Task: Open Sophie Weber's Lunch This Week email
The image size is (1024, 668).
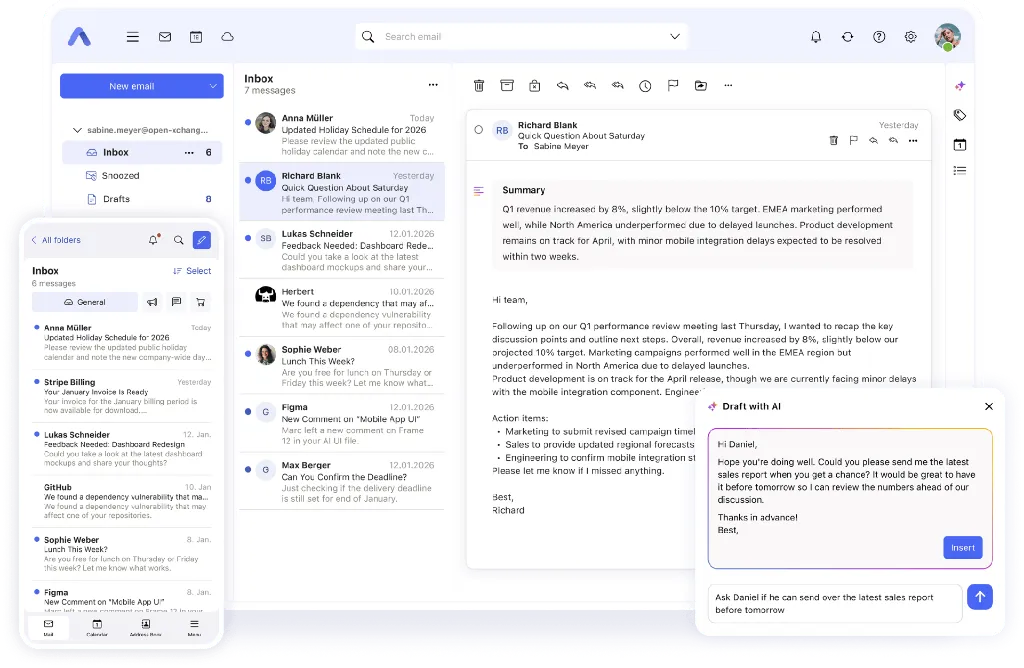Action: pos(342,366)
